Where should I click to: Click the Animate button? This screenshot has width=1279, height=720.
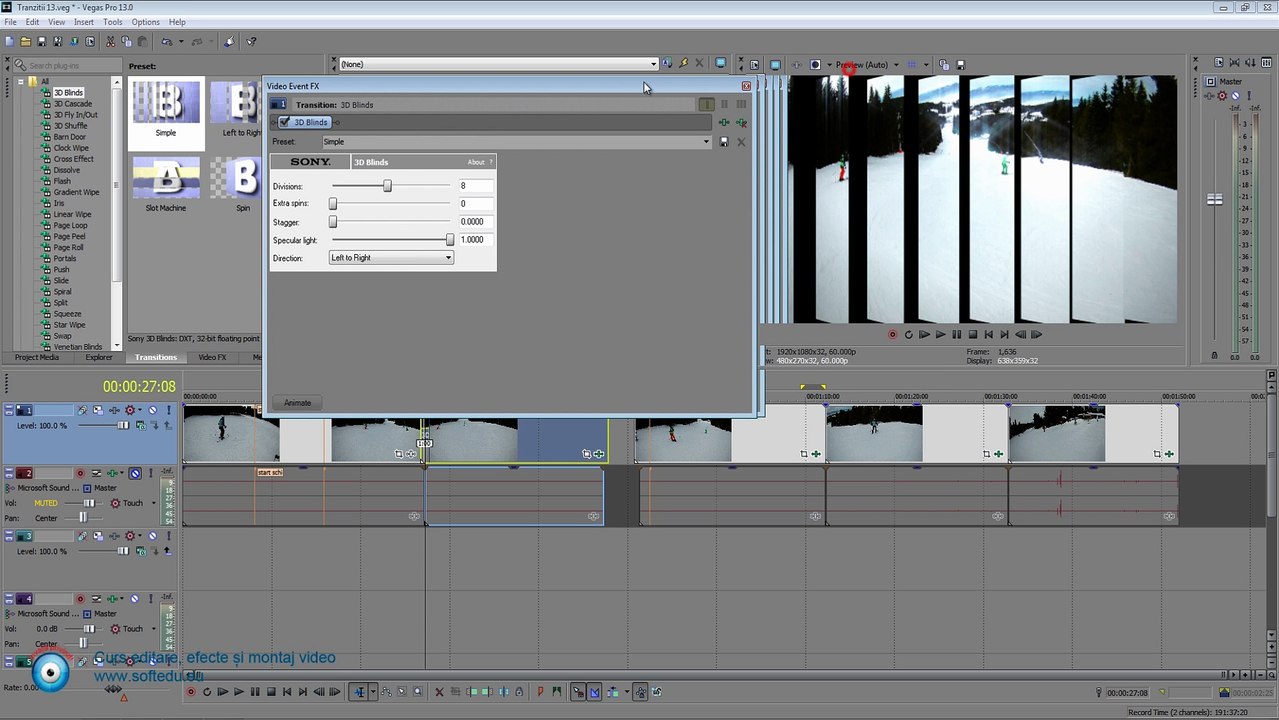pos(297,403)
